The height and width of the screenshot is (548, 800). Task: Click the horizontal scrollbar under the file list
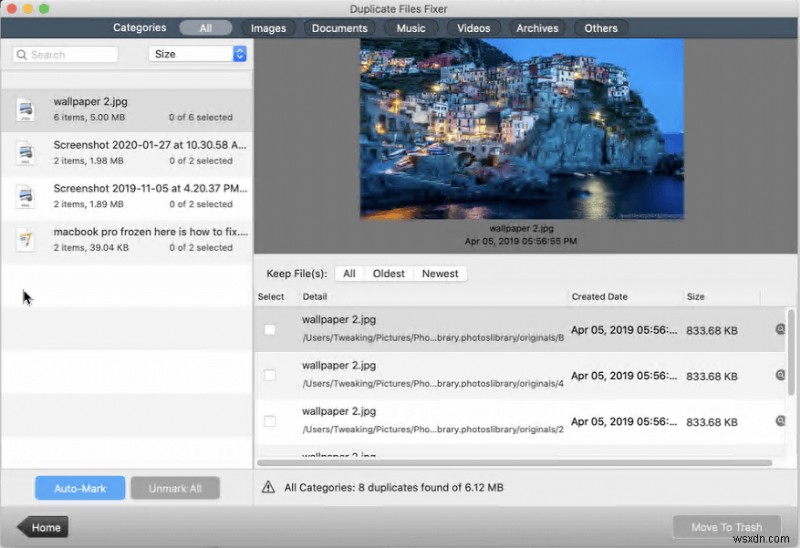coord(514,463)
